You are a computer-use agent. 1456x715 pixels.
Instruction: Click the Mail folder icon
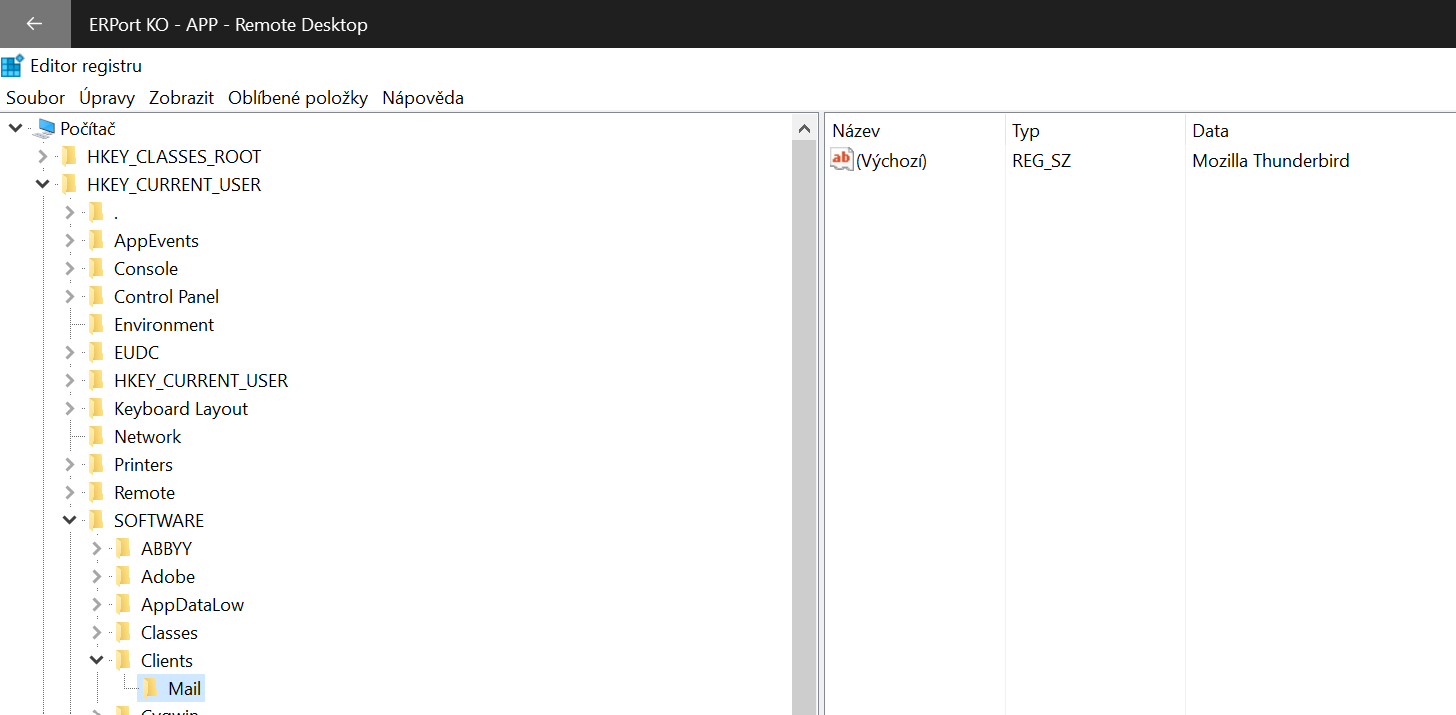(150, 689)
